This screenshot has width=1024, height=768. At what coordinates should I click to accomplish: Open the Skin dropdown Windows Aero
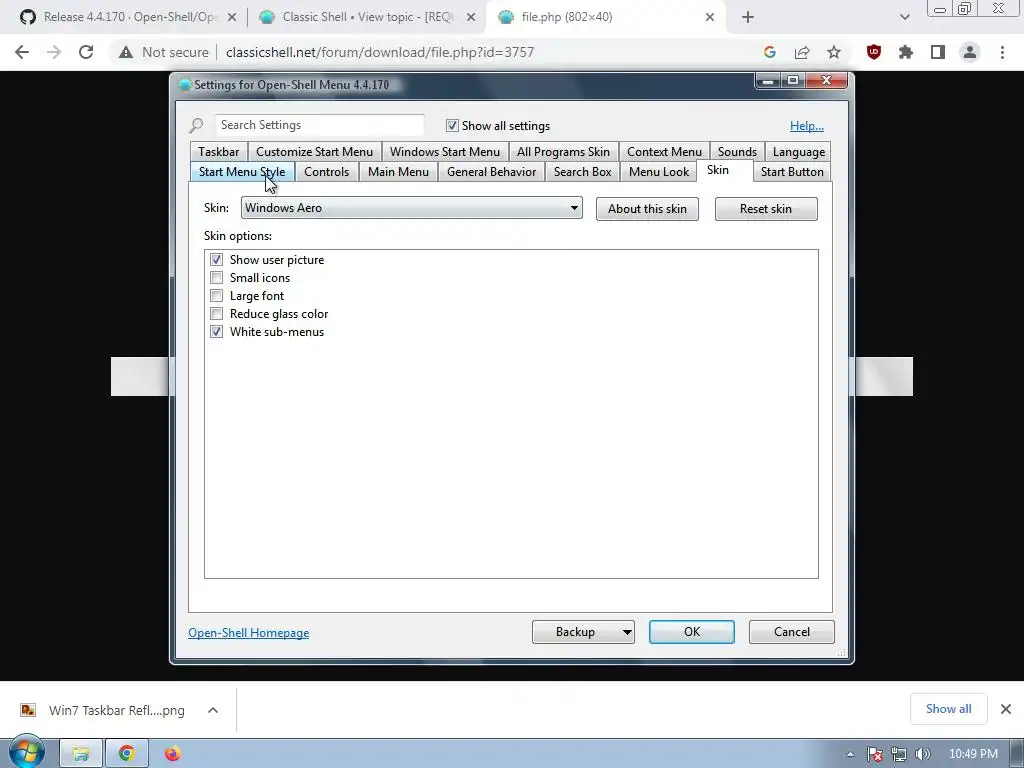click(411, 208)
